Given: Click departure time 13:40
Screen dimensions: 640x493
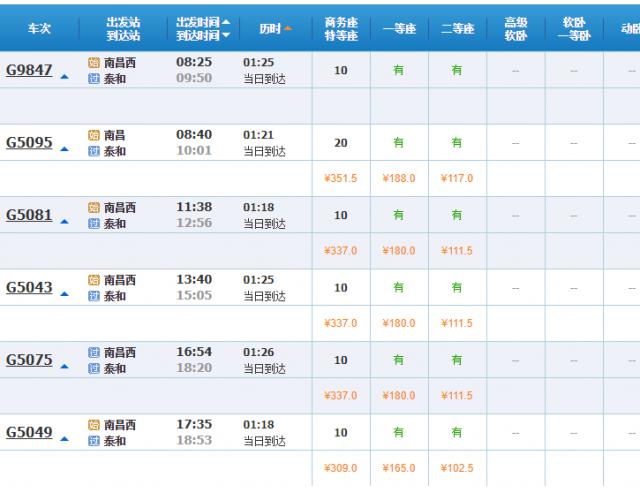Looking at the screenshot, I should (x=194, y=280).
